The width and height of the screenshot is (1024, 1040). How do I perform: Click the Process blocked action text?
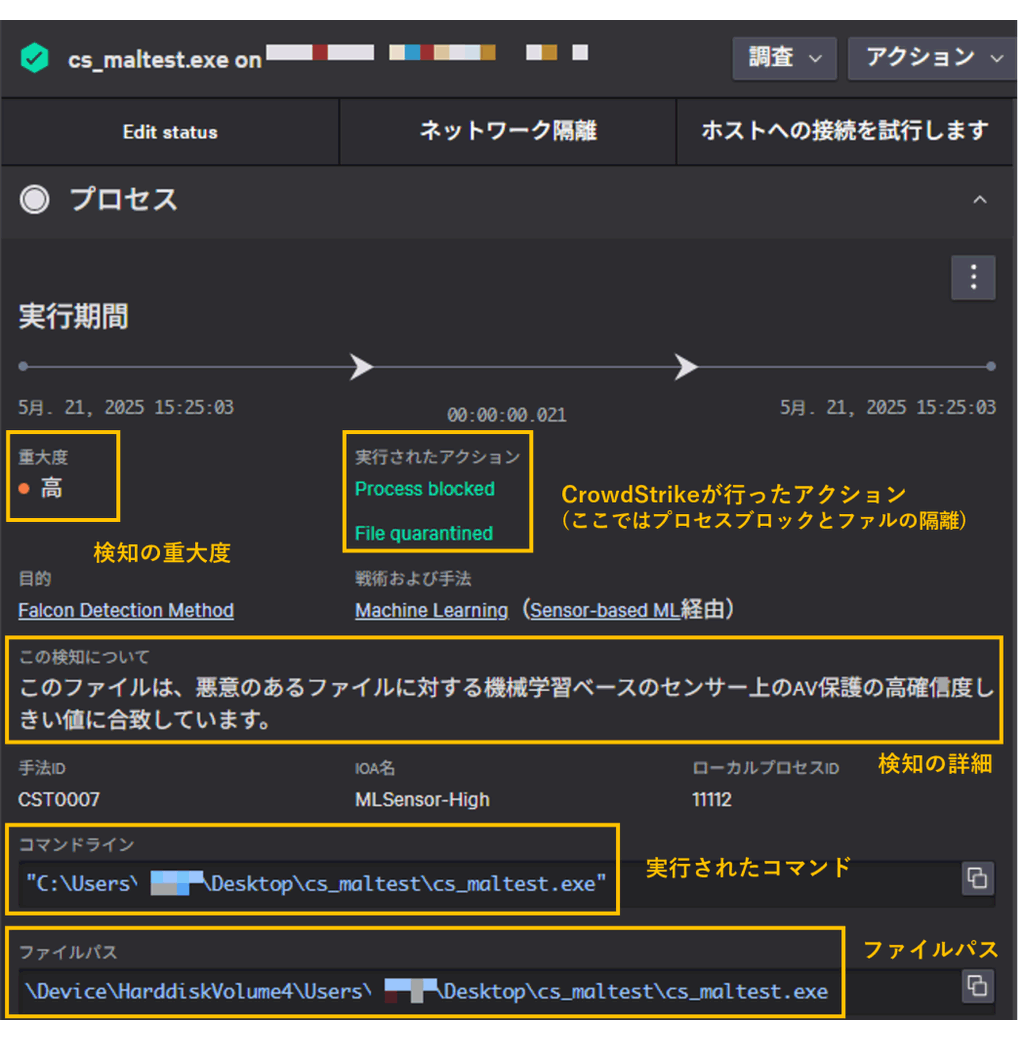[x=424, y=489]
